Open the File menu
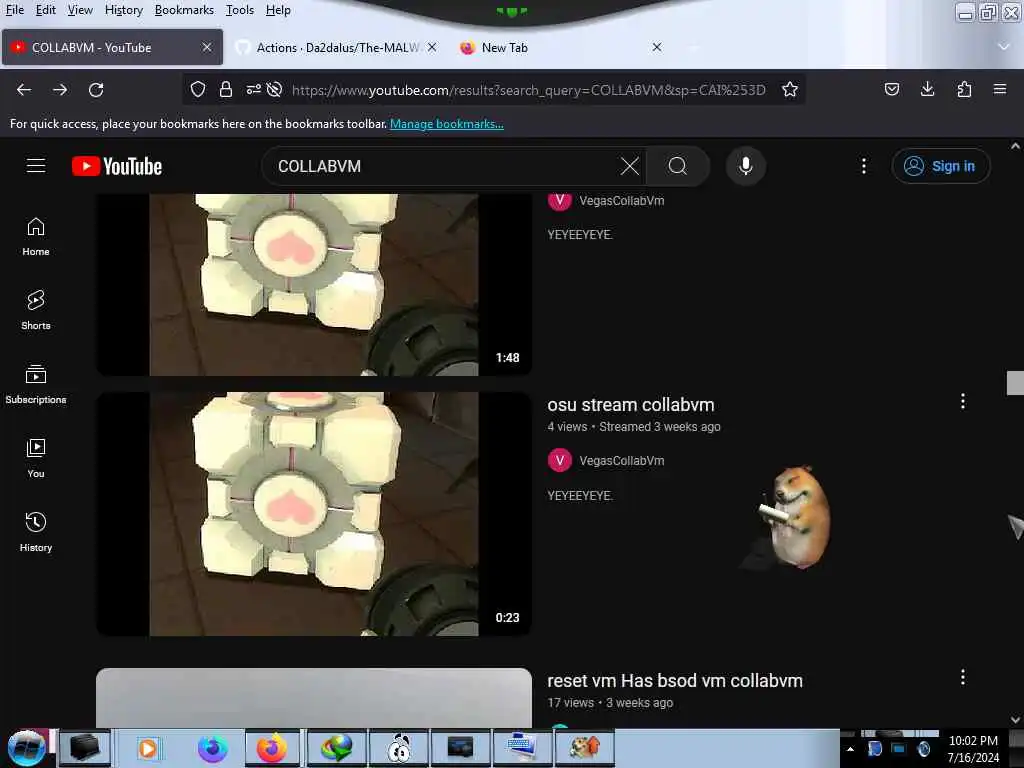This screenshot has width=1024, height=768. click(x=15, y=10)
